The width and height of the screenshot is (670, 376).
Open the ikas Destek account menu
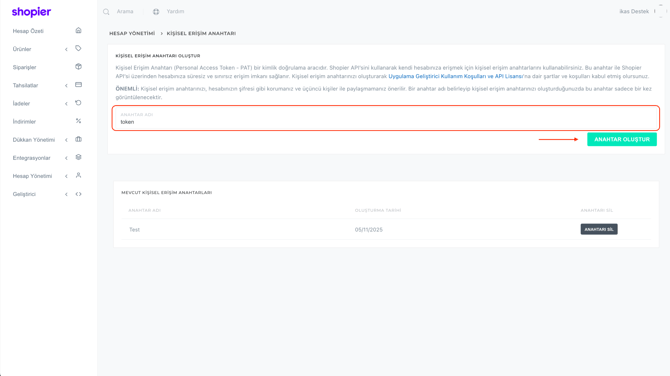634,12
